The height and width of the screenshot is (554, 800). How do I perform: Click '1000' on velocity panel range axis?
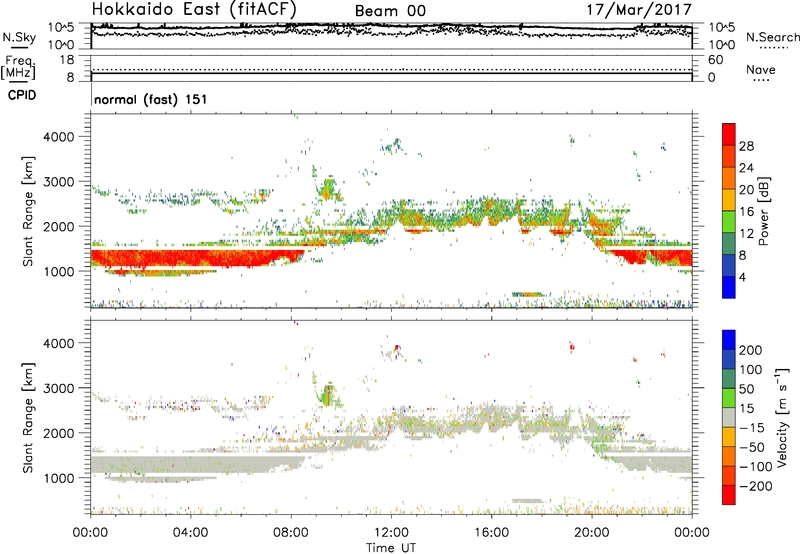click(x=58, y=478)
